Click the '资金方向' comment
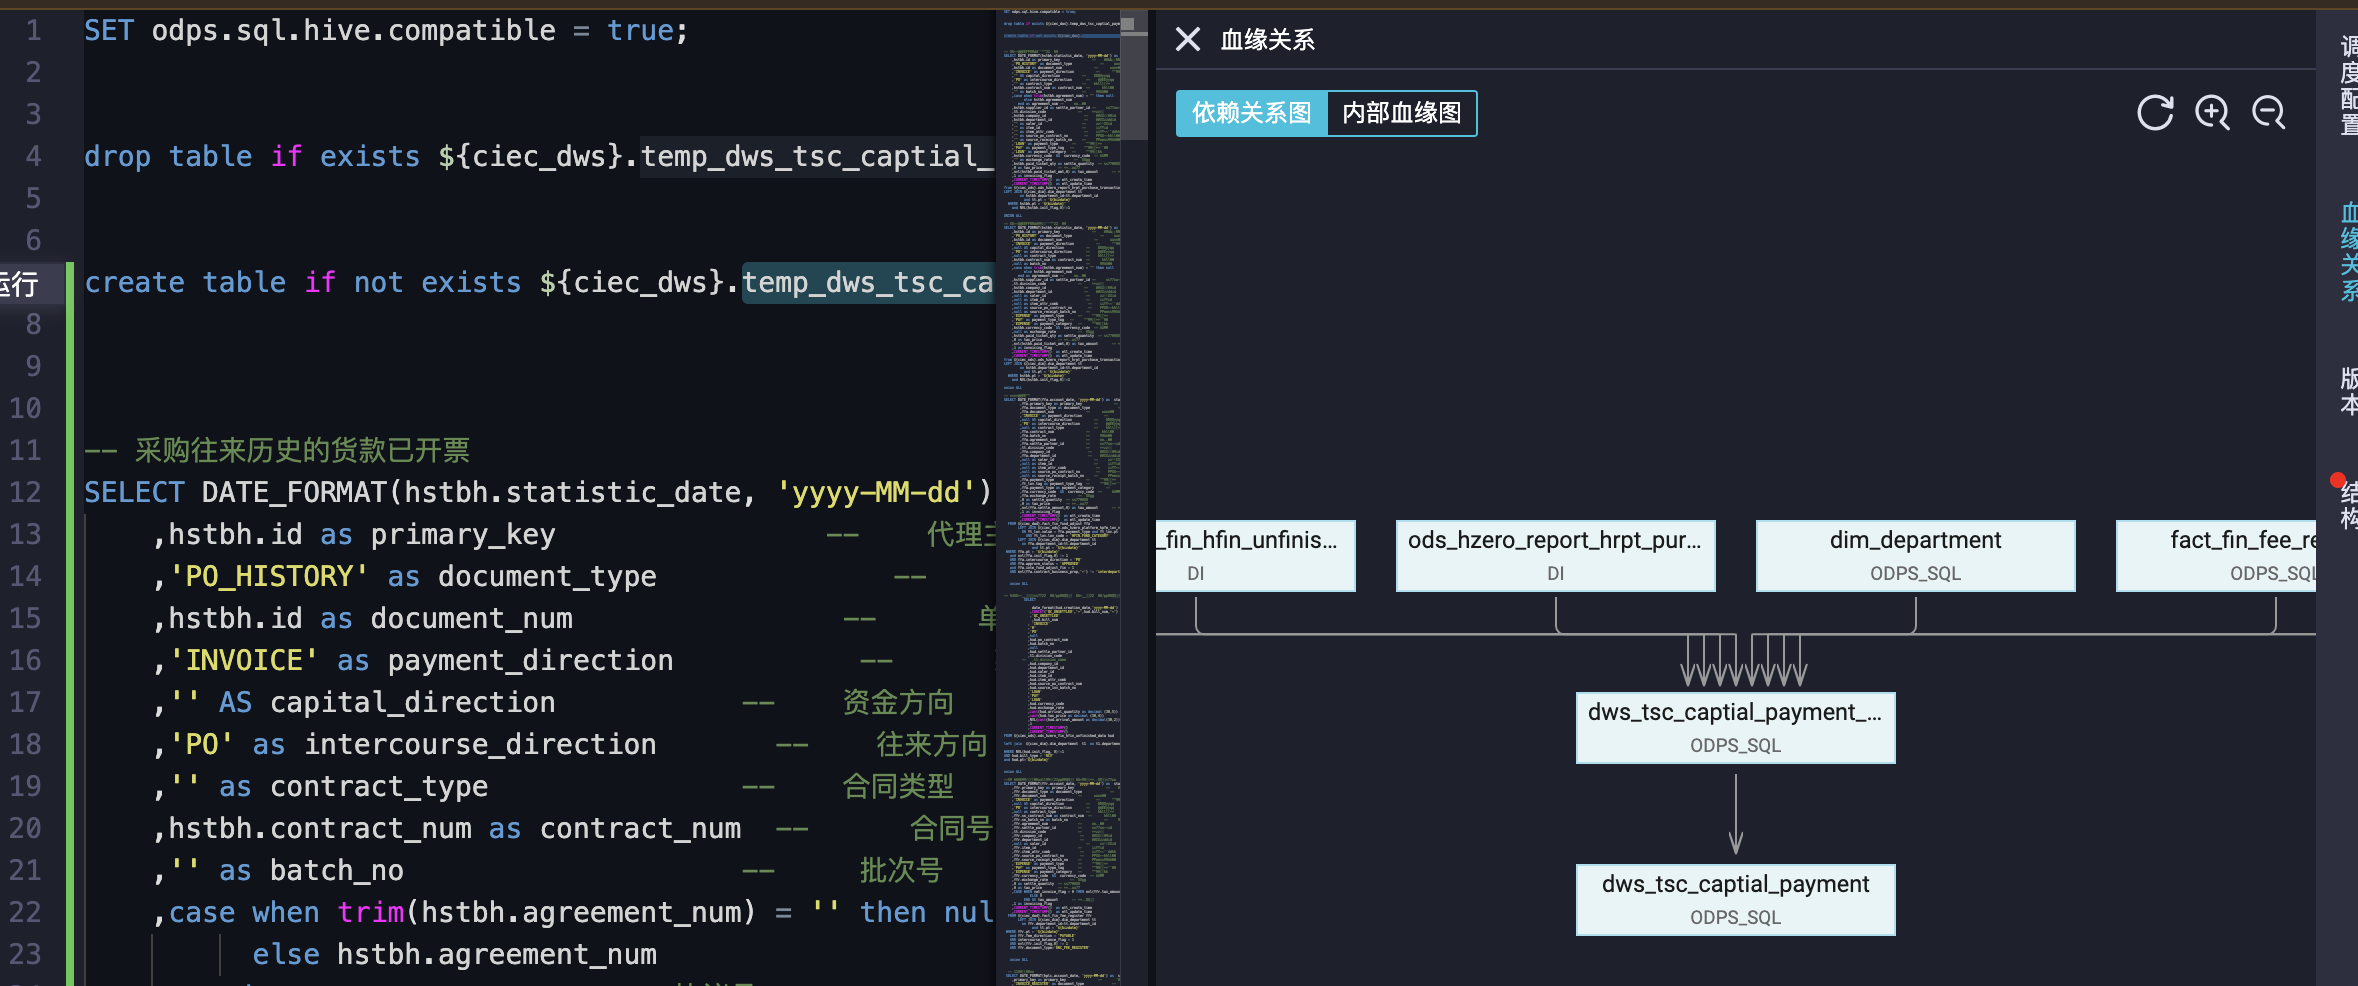The height and width of the screenshot is (986, 2358). click(x=898, y=702)
